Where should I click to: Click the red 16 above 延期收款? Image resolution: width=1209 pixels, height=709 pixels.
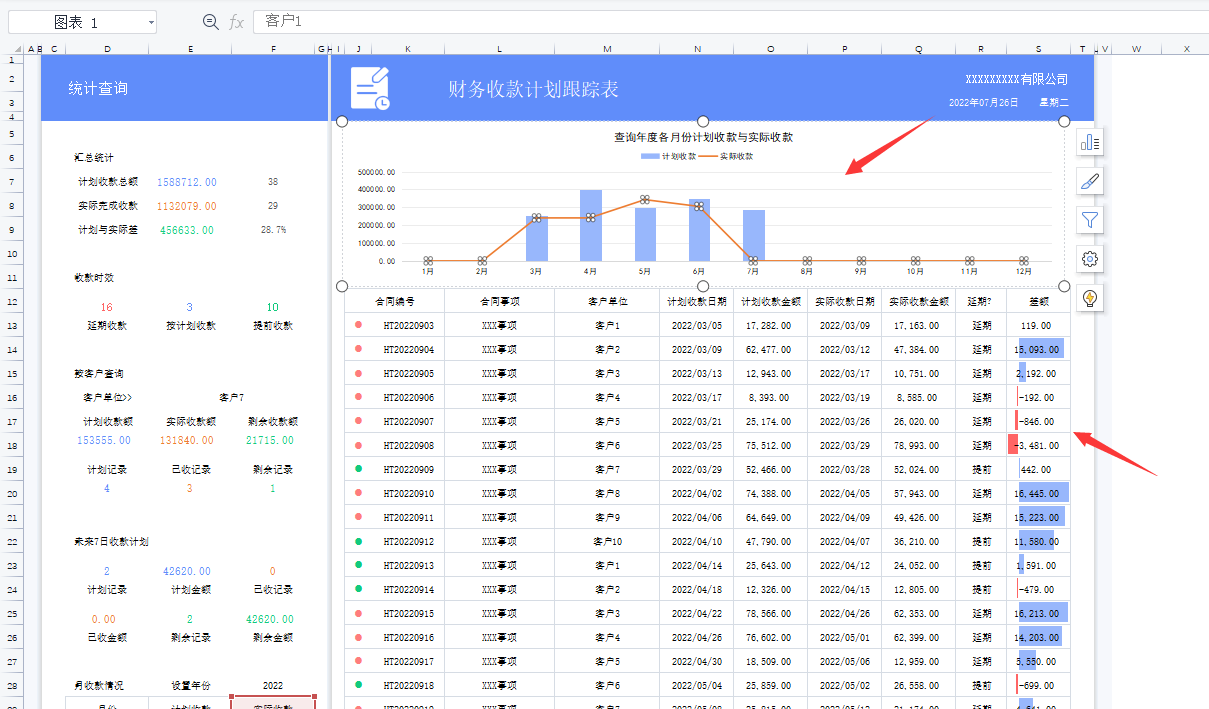click(x=107, y=307)
